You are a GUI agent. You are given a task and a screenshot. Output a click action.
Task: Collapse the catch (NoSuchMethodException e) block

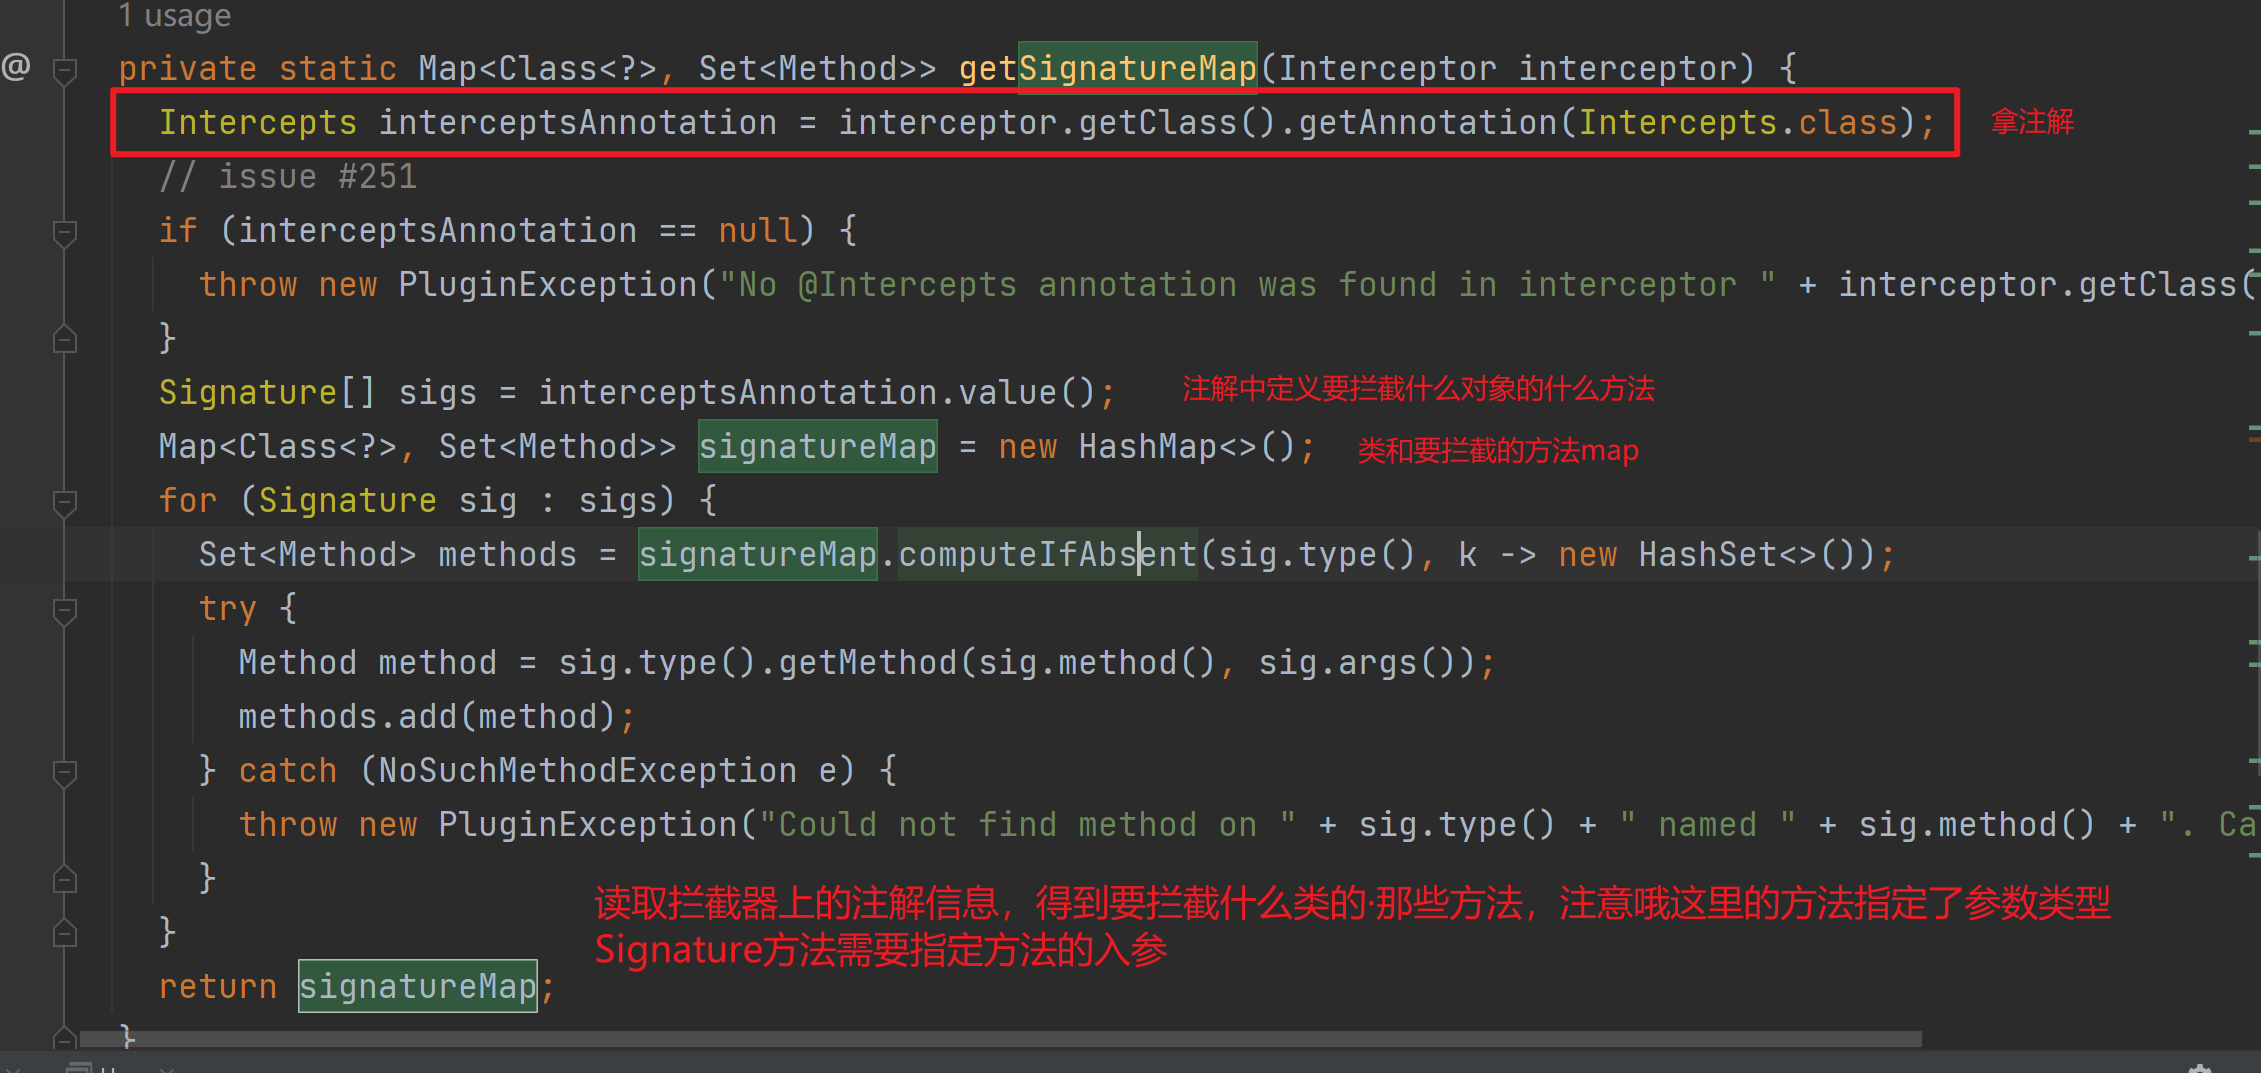tap(65, 772)
